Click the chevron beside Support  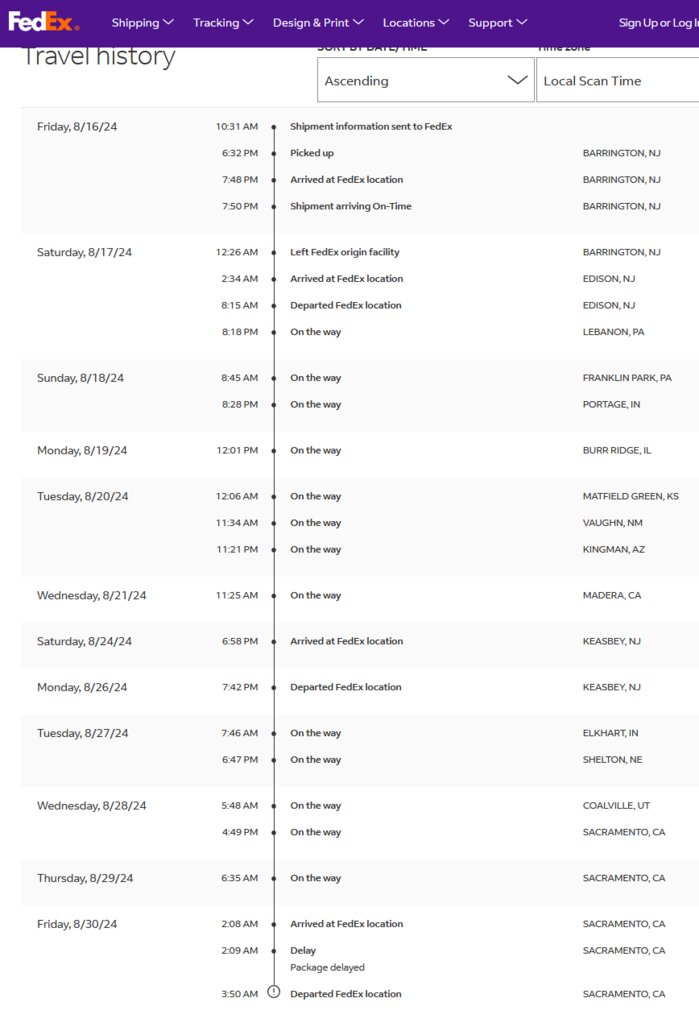pyautogui.click(x=521, y=22)
